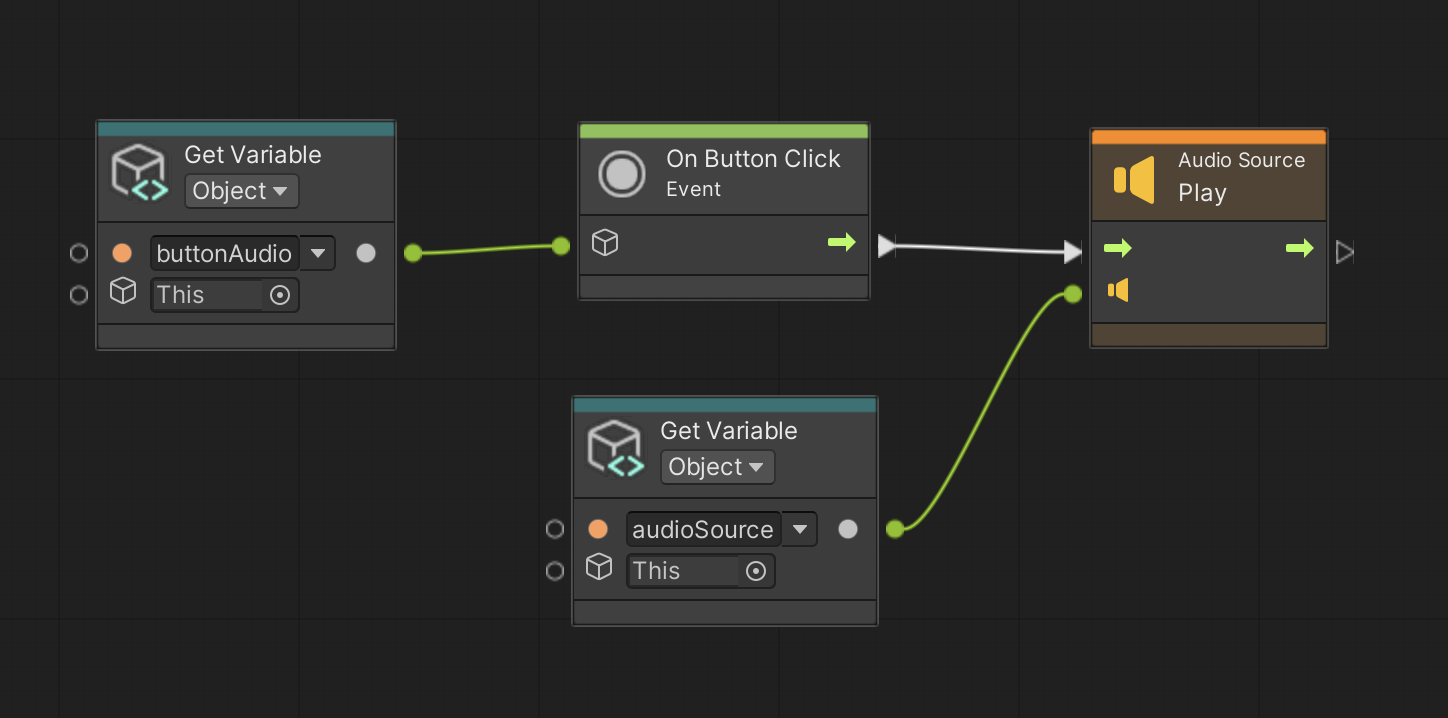
Task: Click the buttonAudio value output port
Action: tap(366, 253)
